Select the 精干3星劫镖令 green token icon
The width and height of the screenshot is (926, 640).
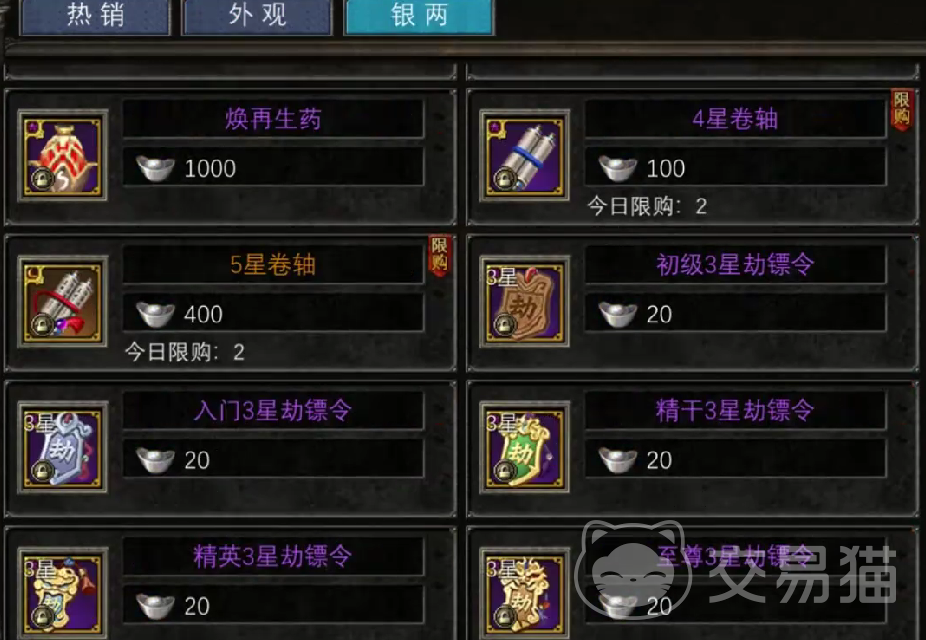coord(524,448)
